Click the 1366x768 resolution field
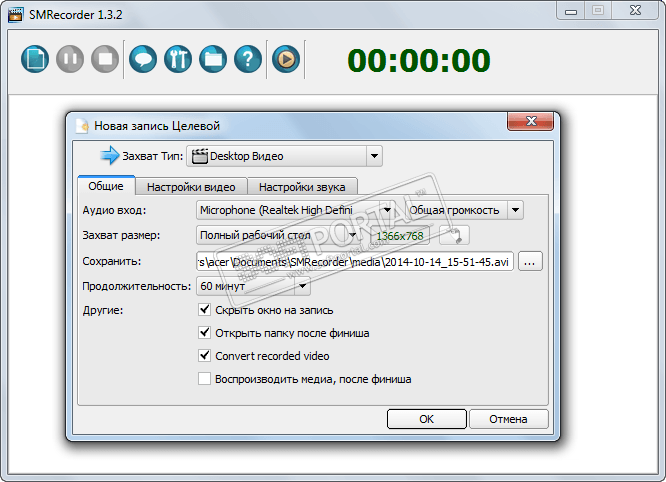 pyautogui.click(x=400, y=236)
